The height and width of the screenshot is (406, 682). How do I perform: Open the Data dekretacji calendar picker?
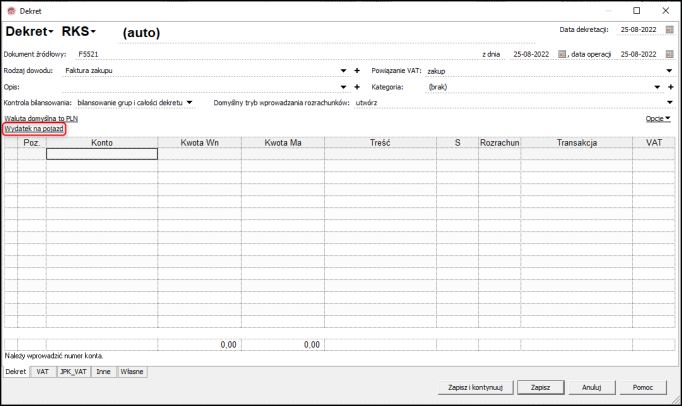[x=669, y=30]
